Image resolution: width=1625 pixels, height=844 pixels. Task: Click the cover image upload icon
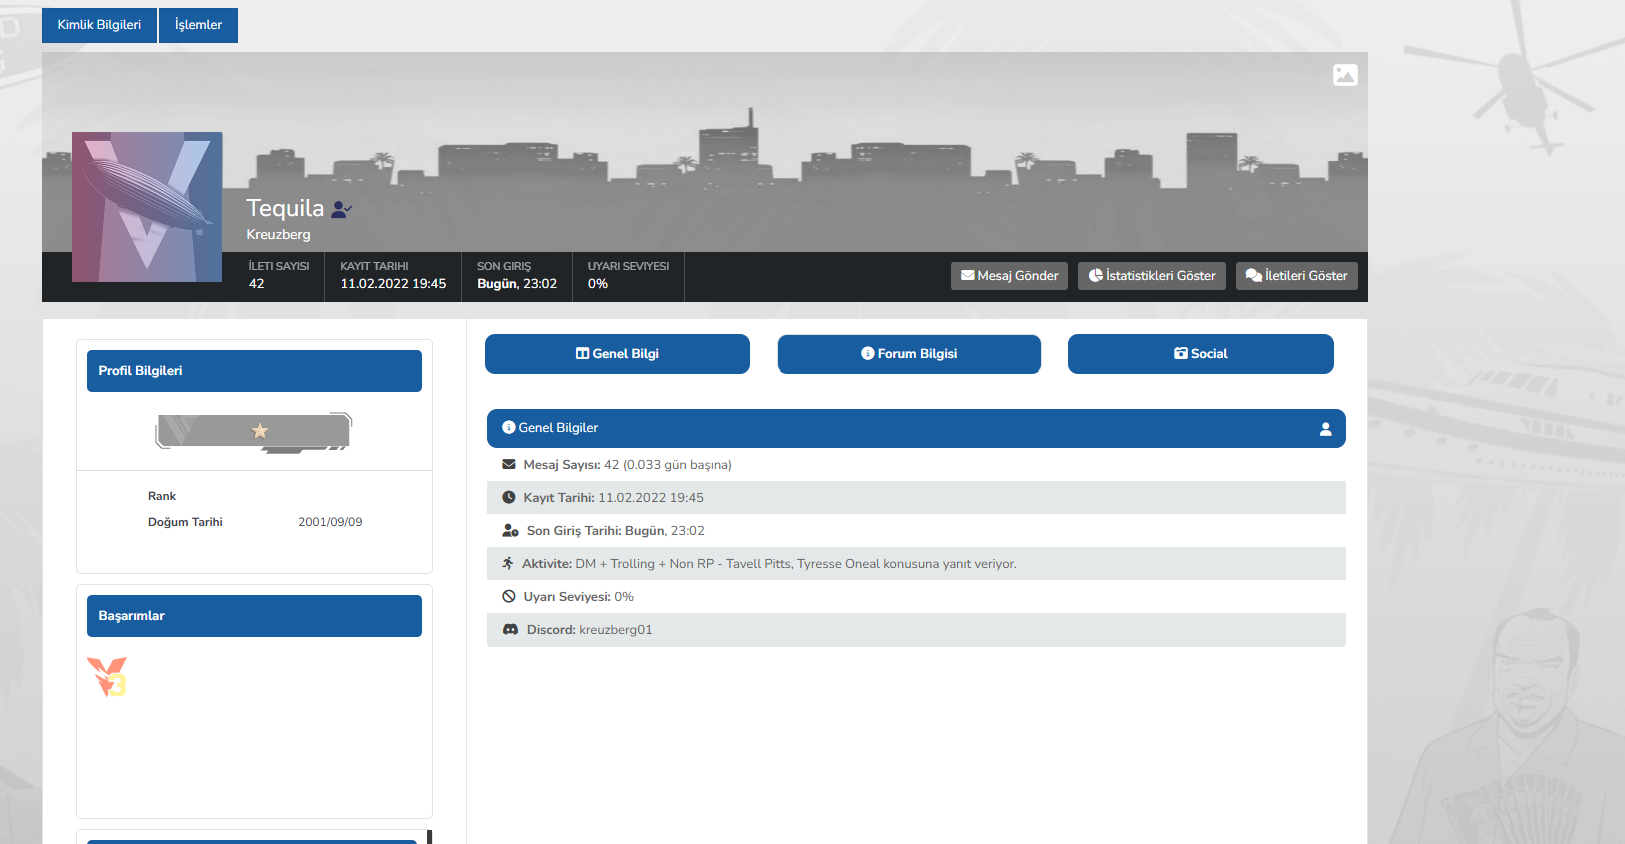point(1345,75)
